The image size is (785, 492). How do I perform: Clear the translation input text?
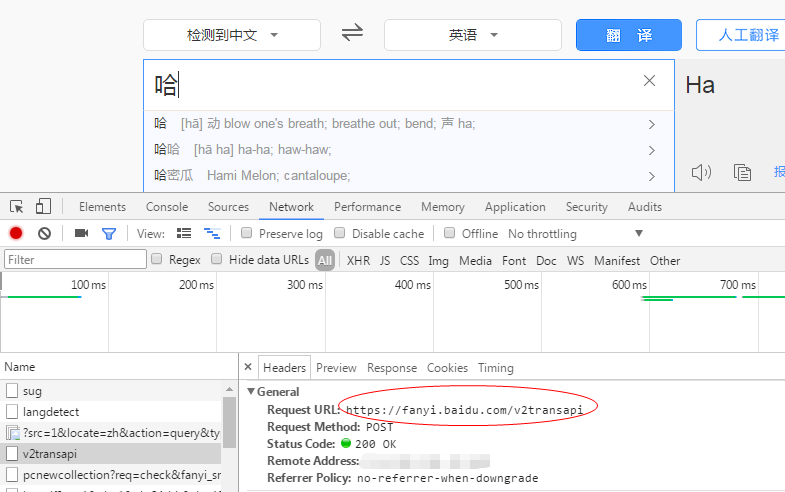point(649,81)
